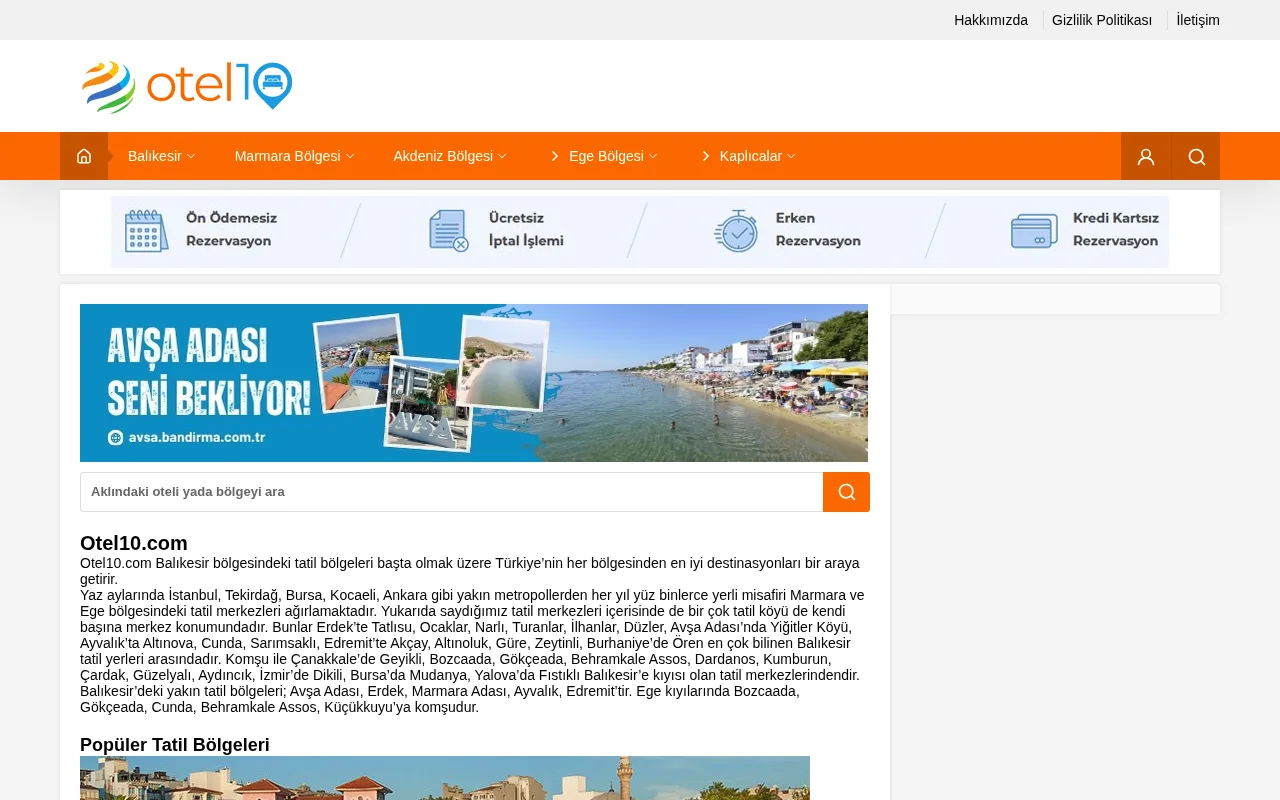Screen dimensions: 1280x800
Task: Click the otel10 logo
Action: pos(186,85)
